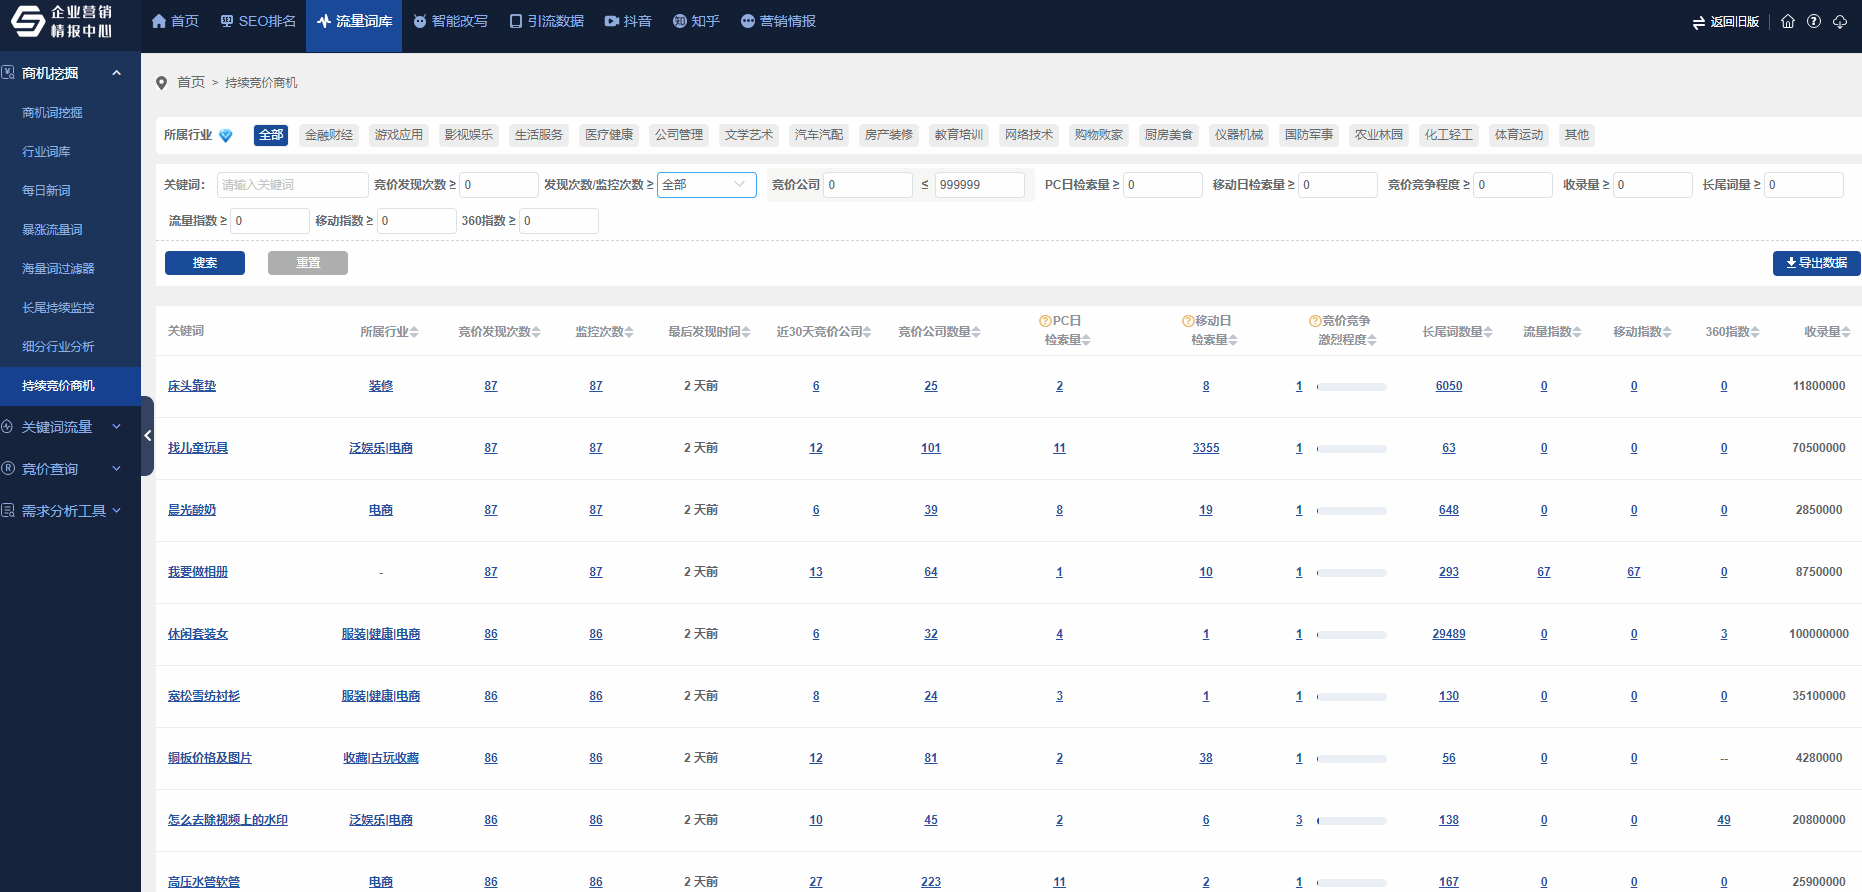Open the 长尾持续监控 sidebar menu item
Image resolution: width=1862 pixels, height=892 pixels.
[x=58, y=308]
